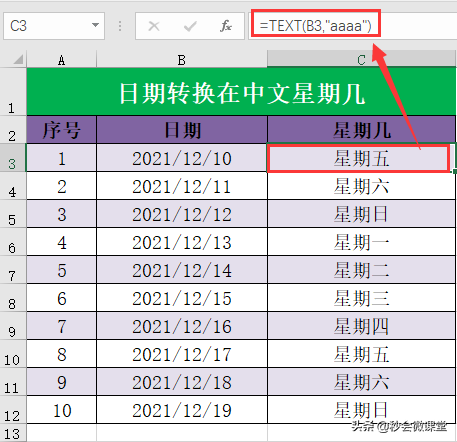Select the cell with date 2021/12/16
The height and width of the screenshot is (442, 457).
182,326
